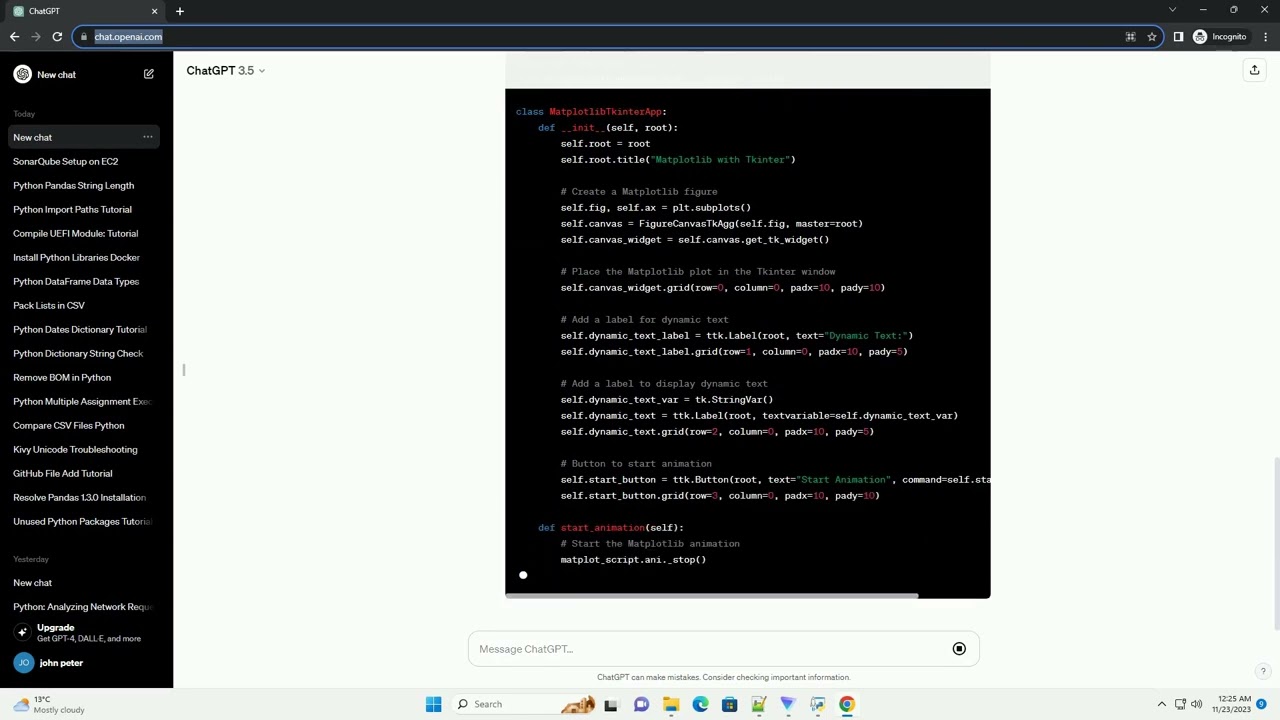Click the new chat compose icon in sidebar

[148, 74]
